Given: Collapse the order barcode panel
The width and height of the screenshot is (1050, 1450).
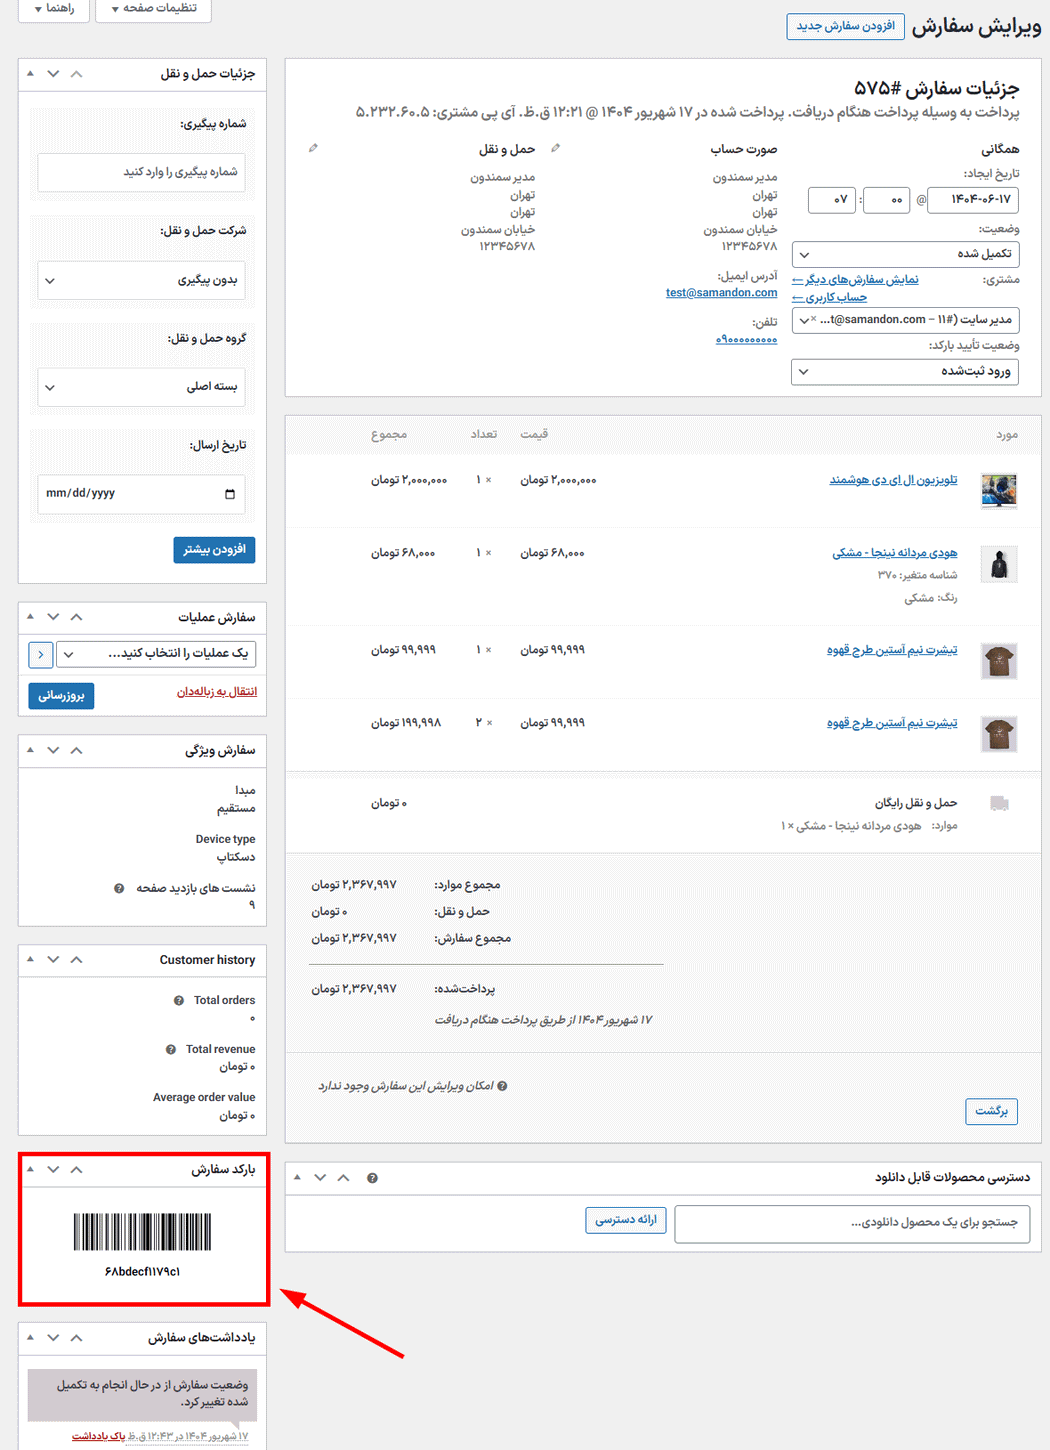Looking at the screenshot, I should (30, 1169).
